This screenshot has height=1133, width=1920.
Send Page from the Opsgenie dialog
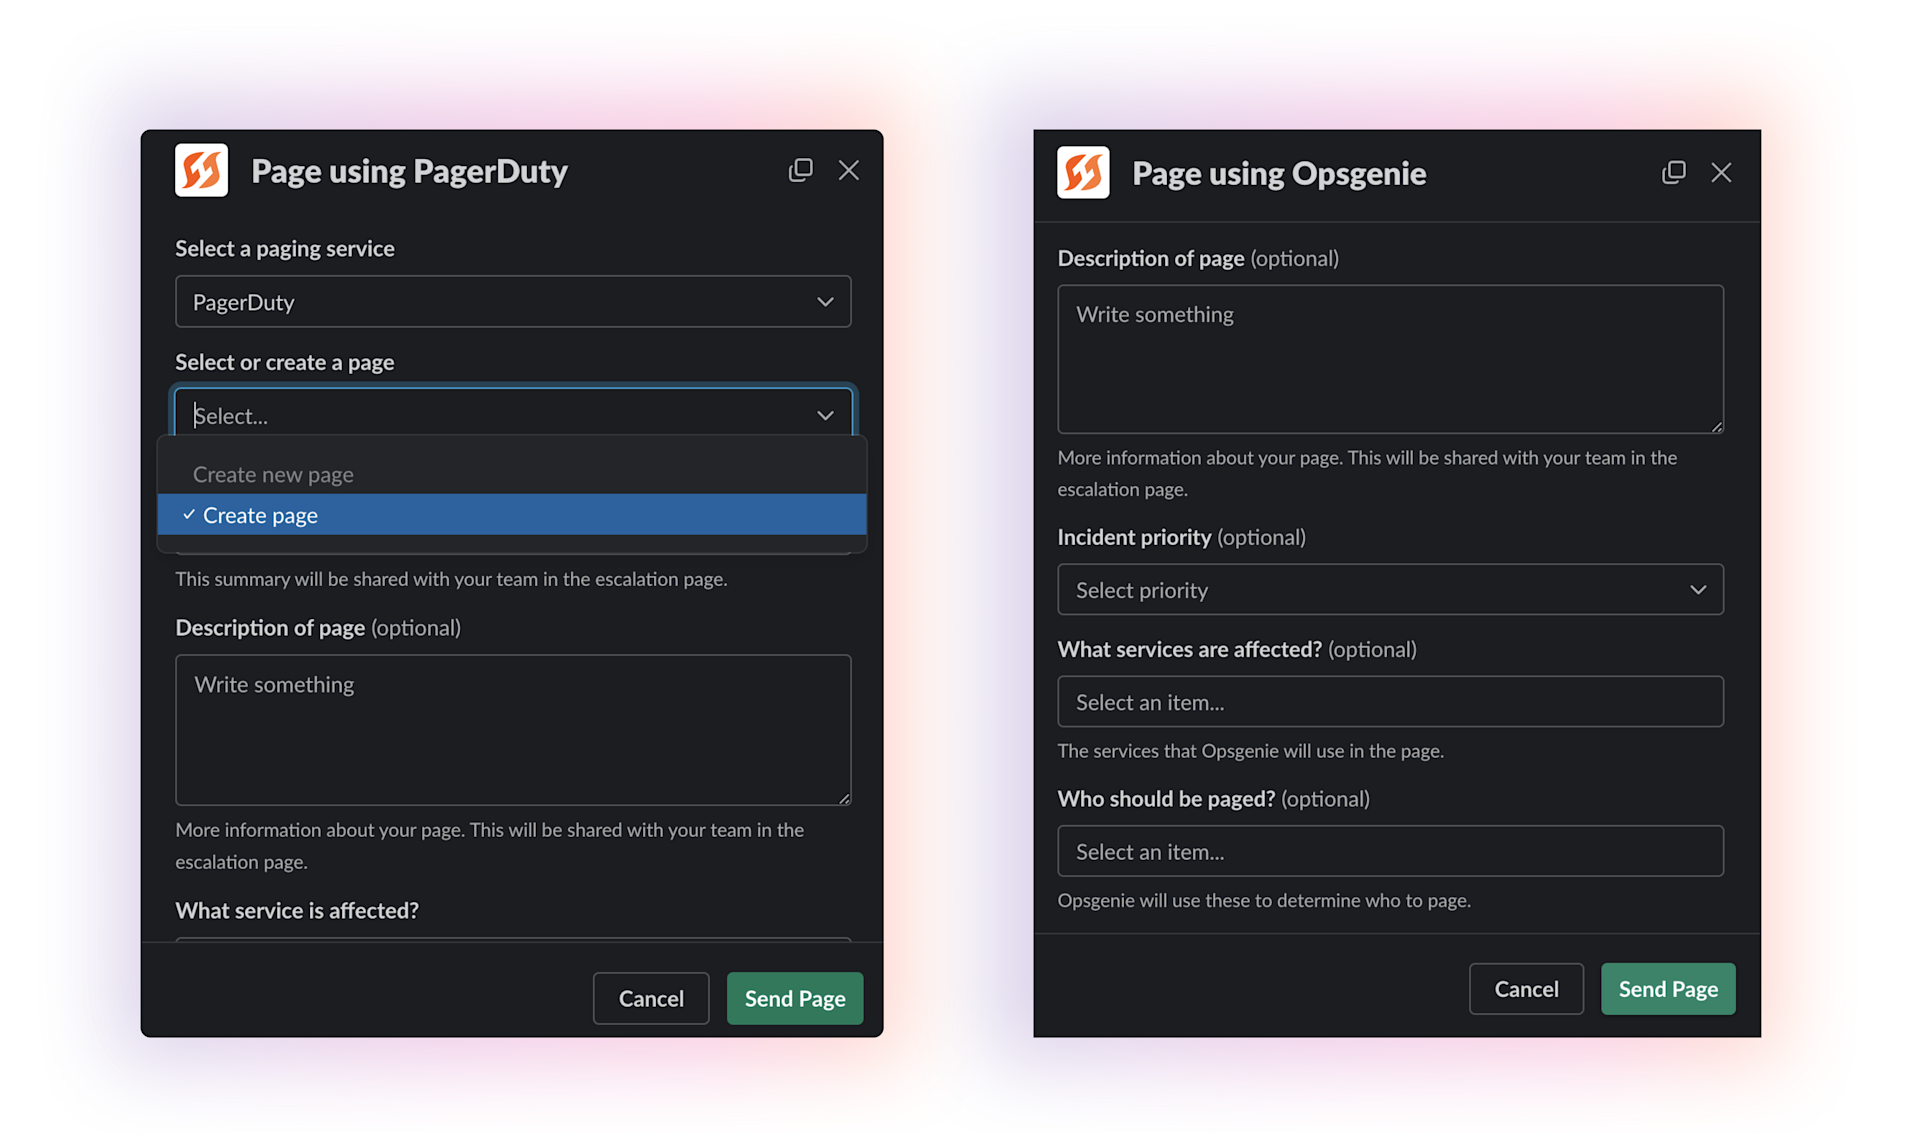point(1667,989)
